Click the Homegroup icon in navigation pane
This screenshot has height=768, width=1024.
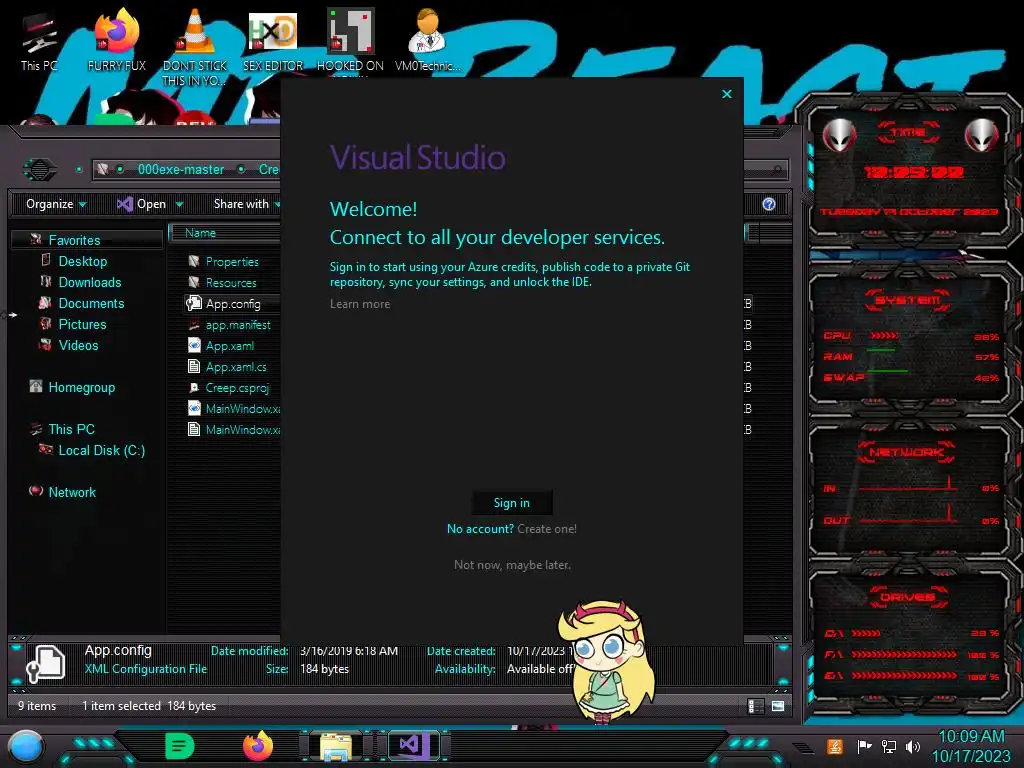[x=36, y=387]
